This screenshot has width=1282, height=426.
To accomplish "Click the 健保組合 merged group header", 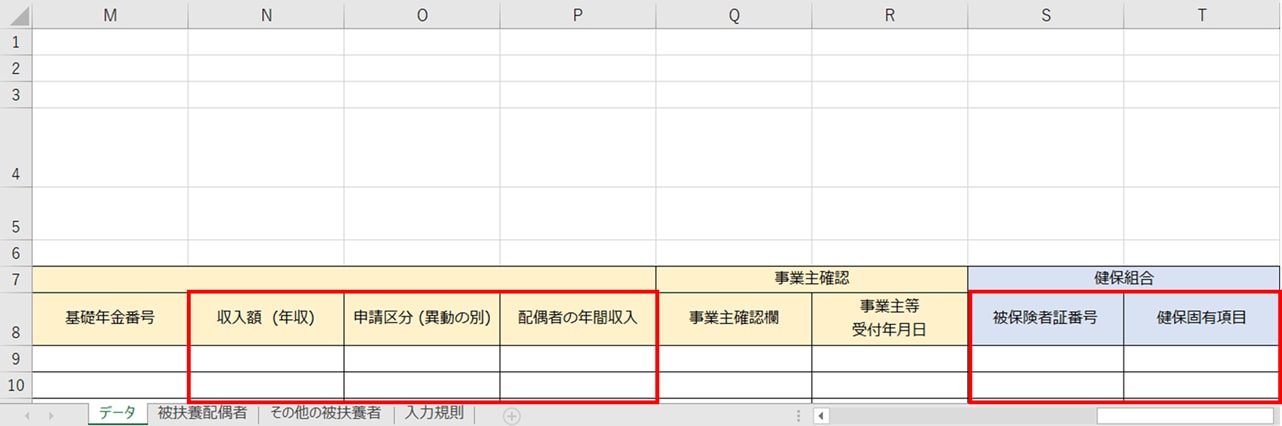I will (1124, 279).
